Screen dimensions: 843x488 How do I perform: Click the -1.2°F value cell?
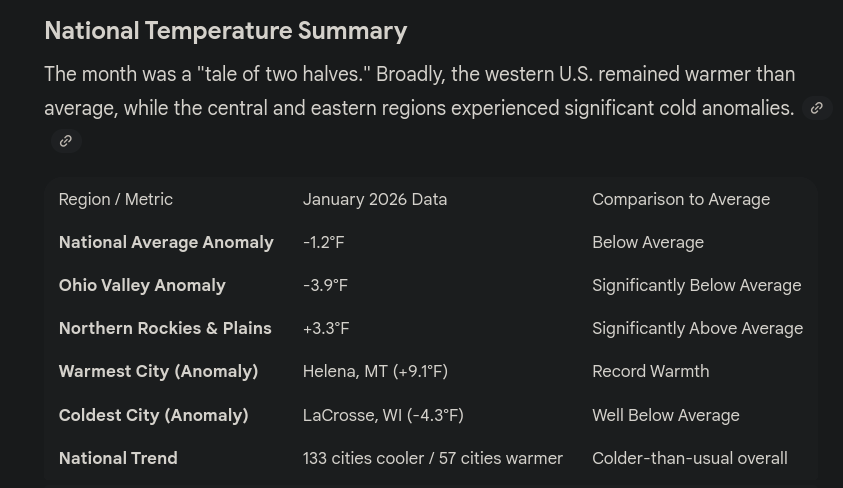tap(324, 242)
